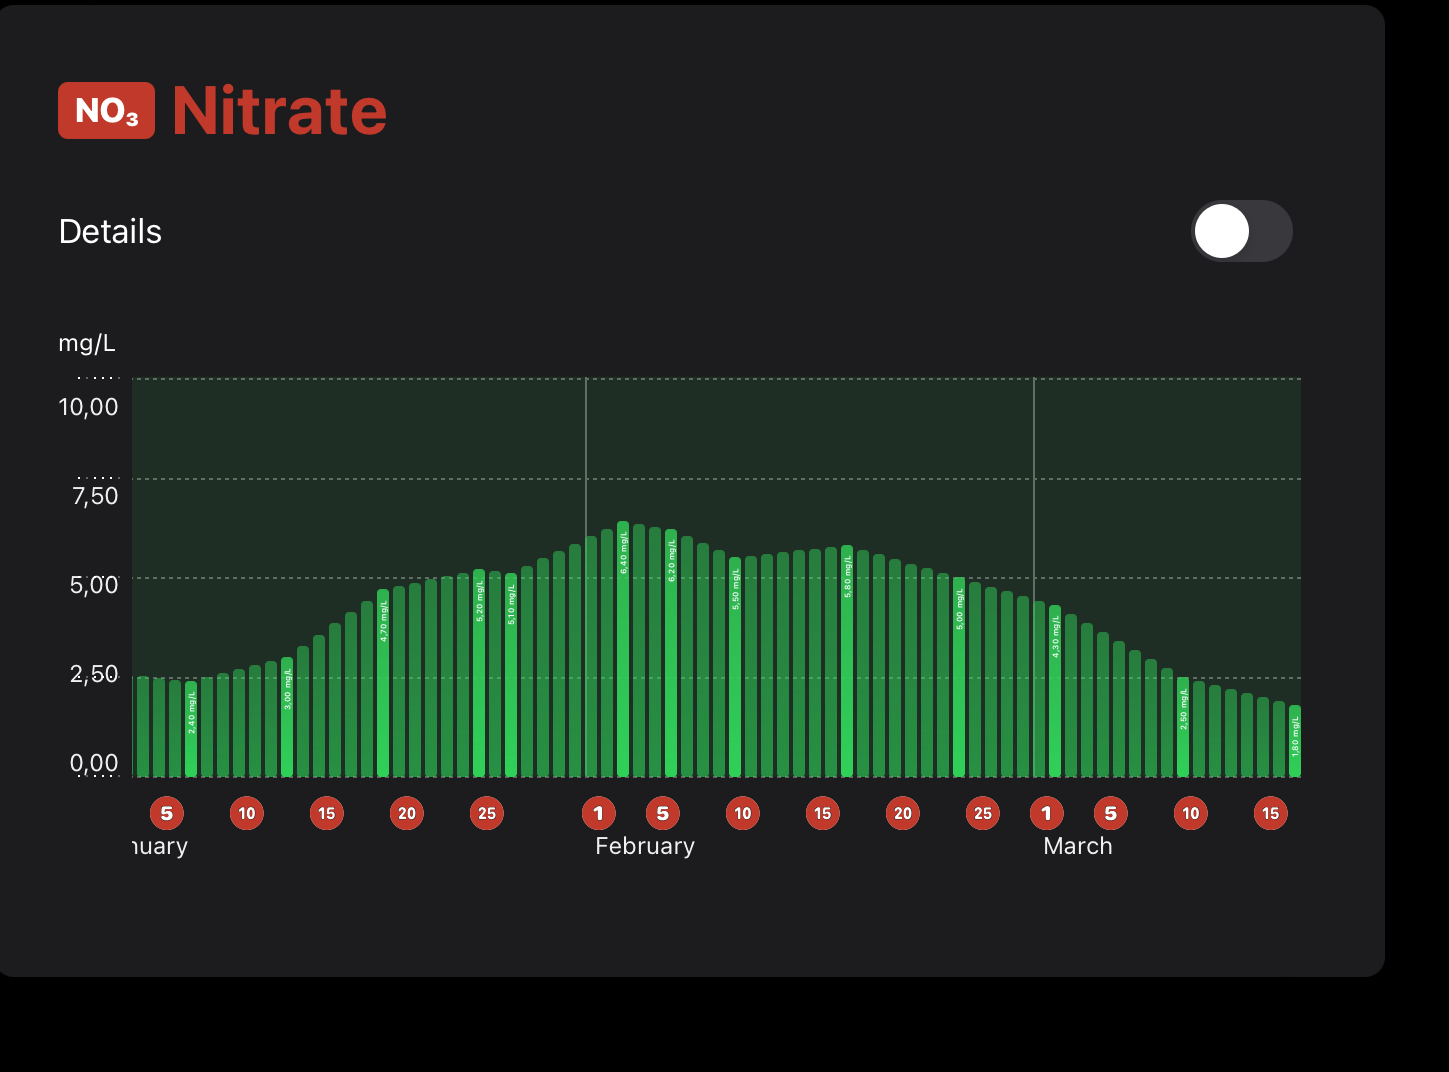The height and width of the screenshot is (1072, 1449).
Task: Click the January 25 date marker
Action: pos(487,813)
